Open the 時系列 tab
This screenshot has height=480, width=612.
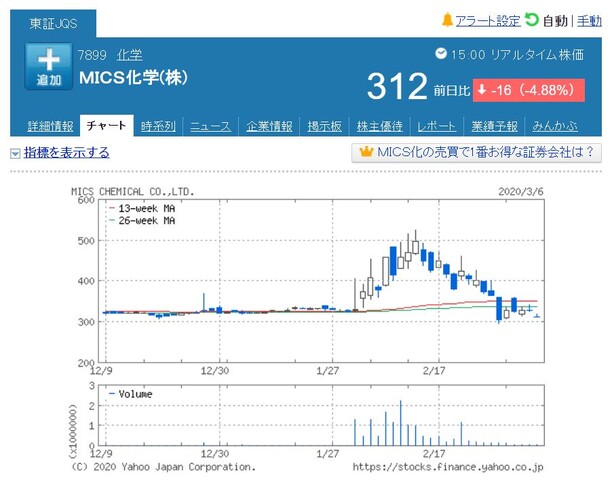click(158, 126)
